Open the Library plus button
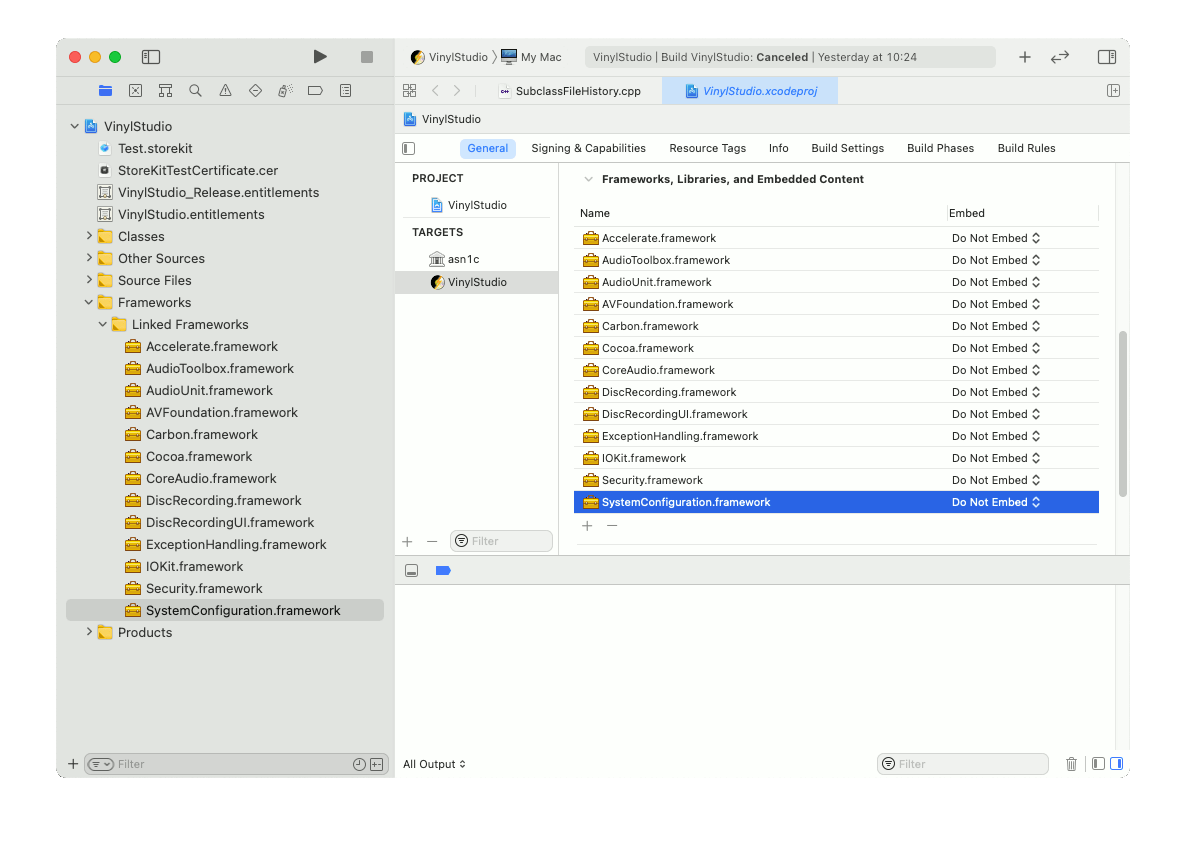 coord(1025,57)
